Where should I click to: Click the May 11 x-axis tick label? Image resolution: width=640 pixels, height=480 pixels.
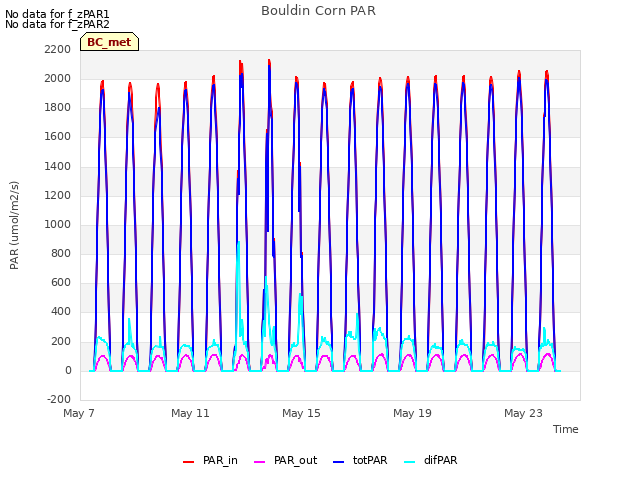coord(190,413)
